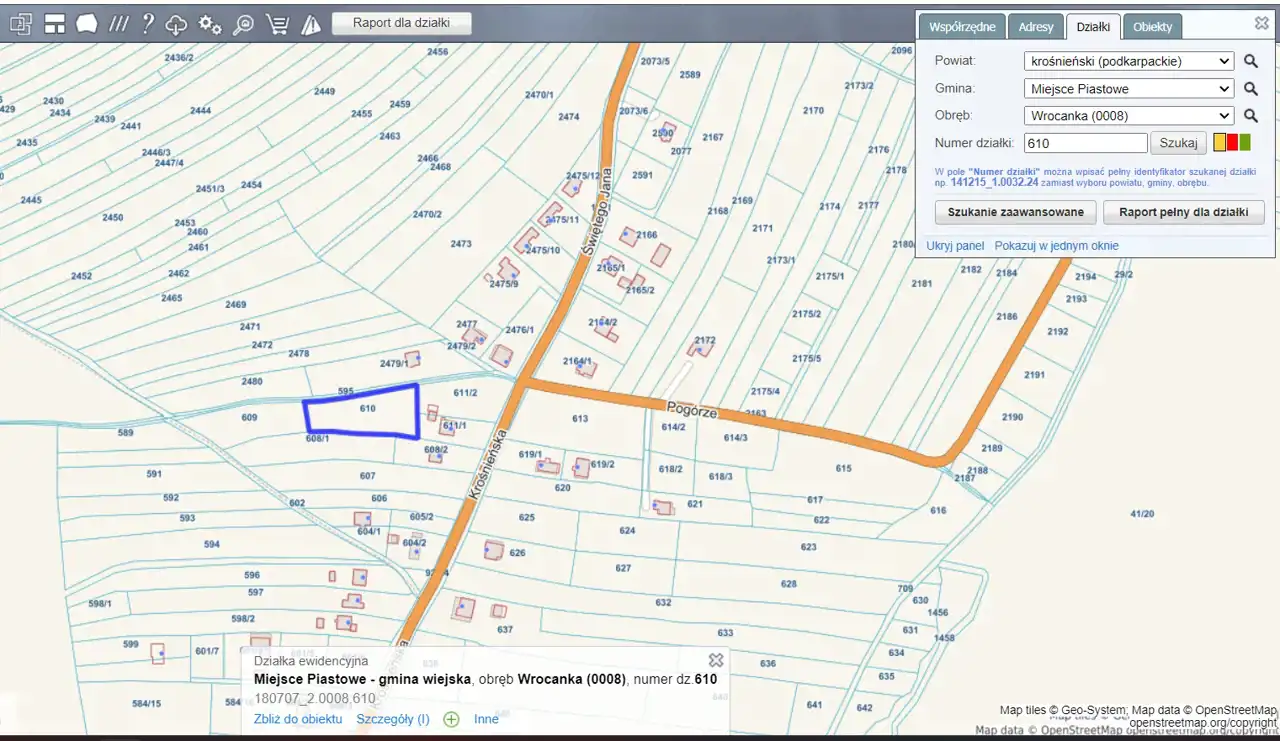Open the panel layout icon in toolbar
Image resolution: width=1280 pixels, height=741 pixels.
[x=55, y=24]
